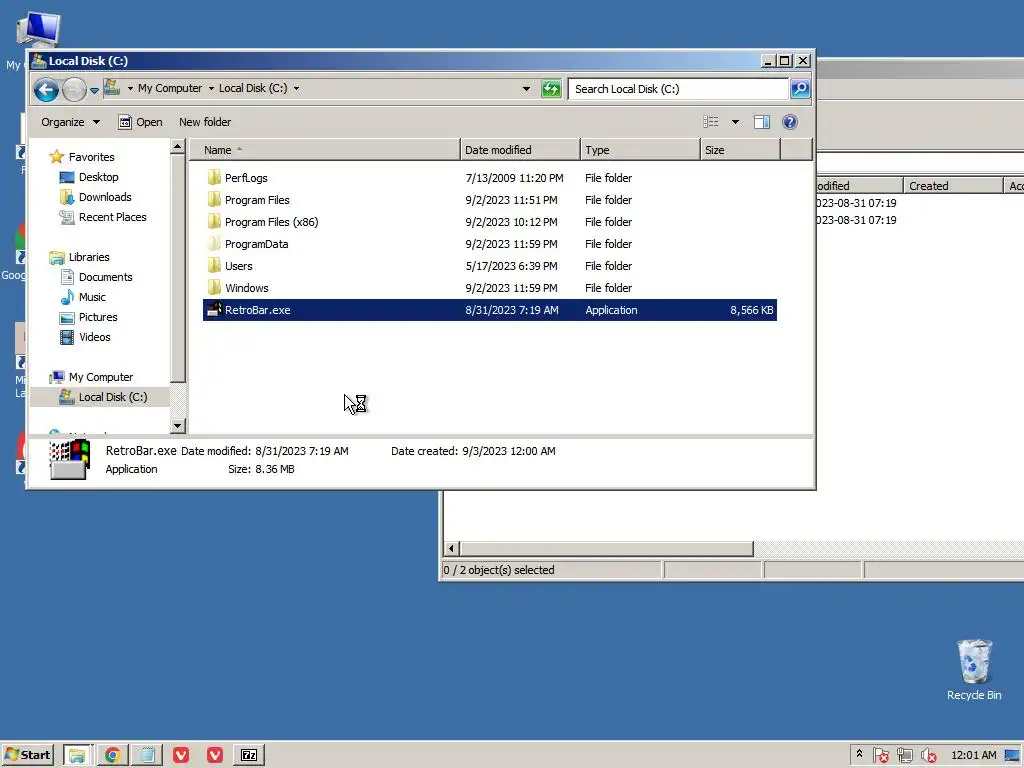This screenshot has height=768, width=1024.
Task: Click '0 / 2 object(s) selected' status text
Action: click(499, 570)
